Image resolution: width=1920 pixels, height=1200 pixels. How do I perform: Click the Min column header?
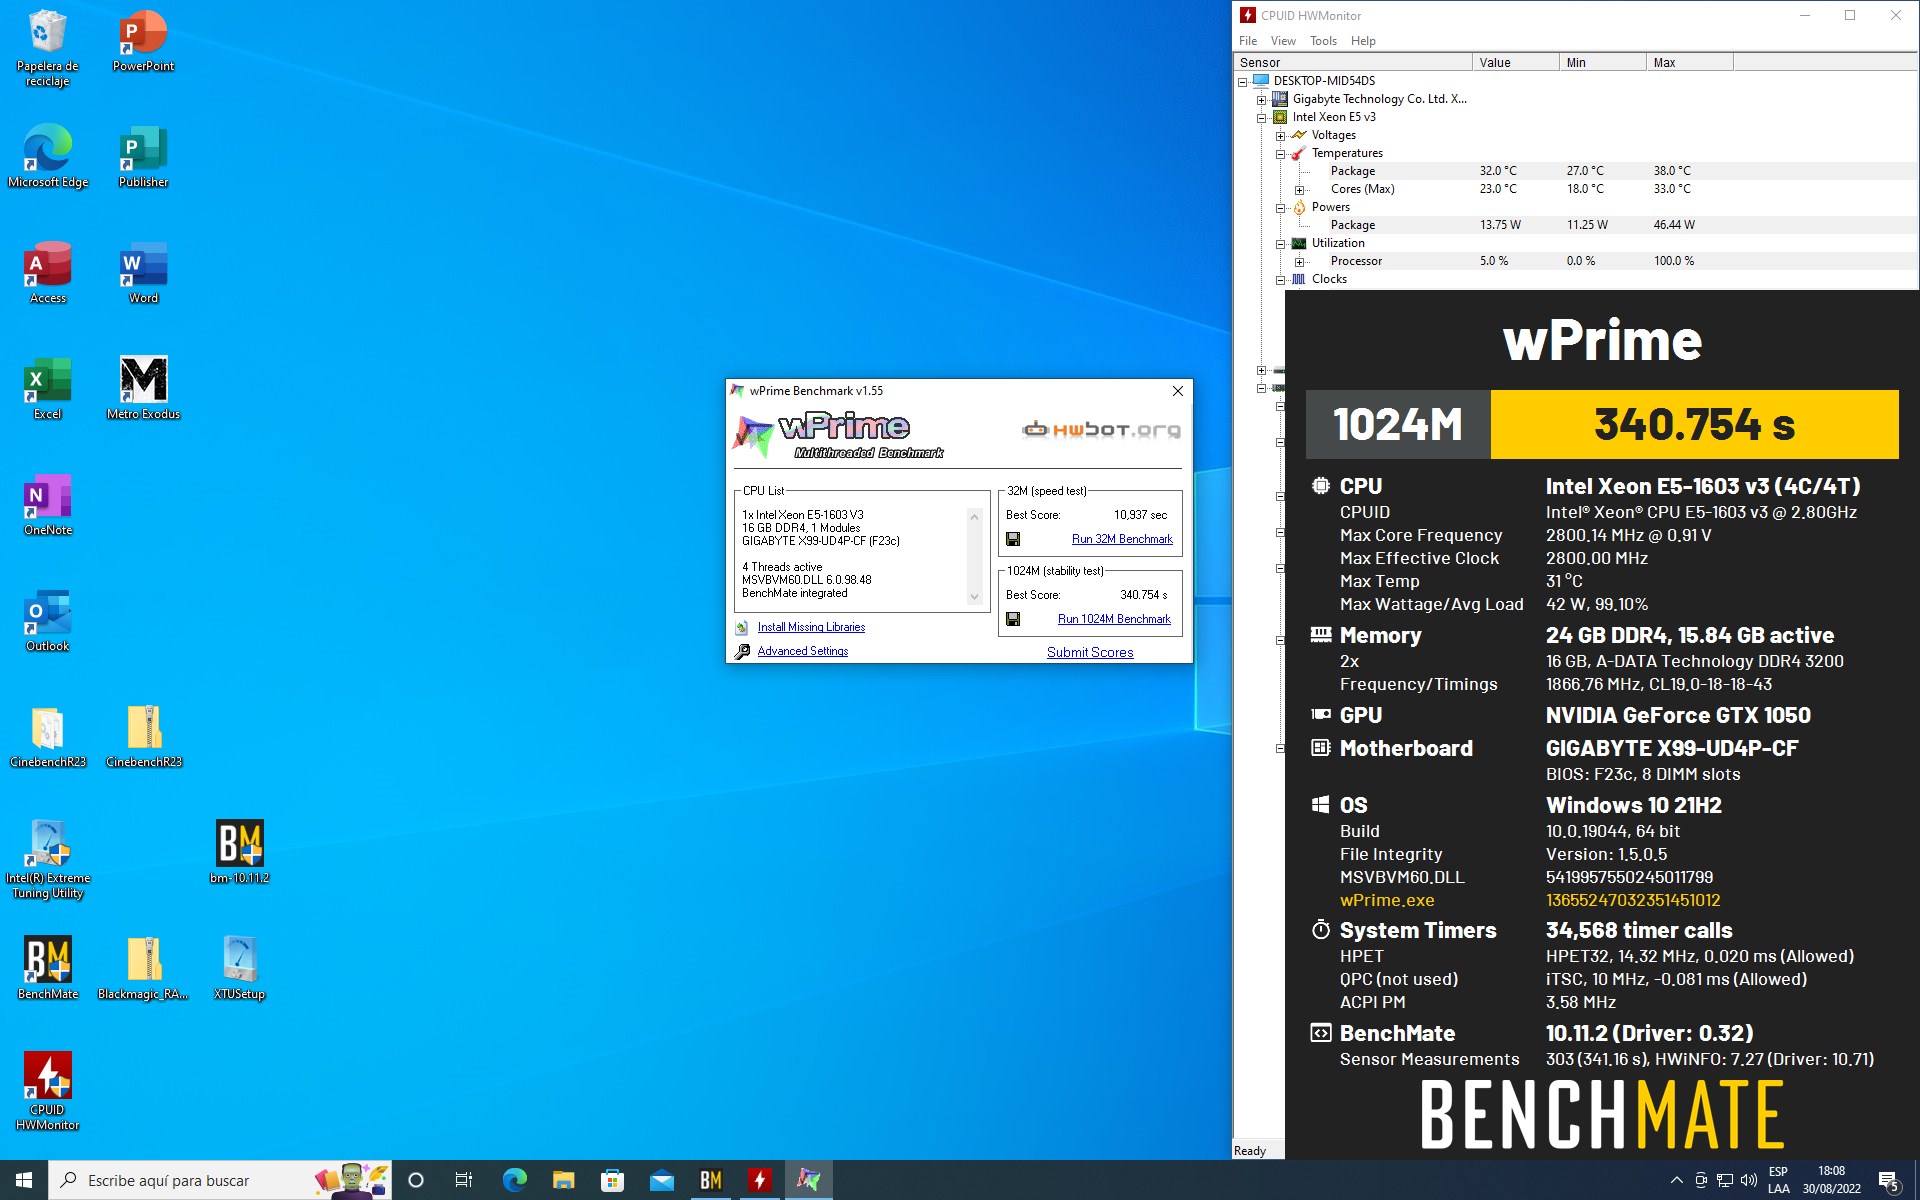coord(1602,62)
